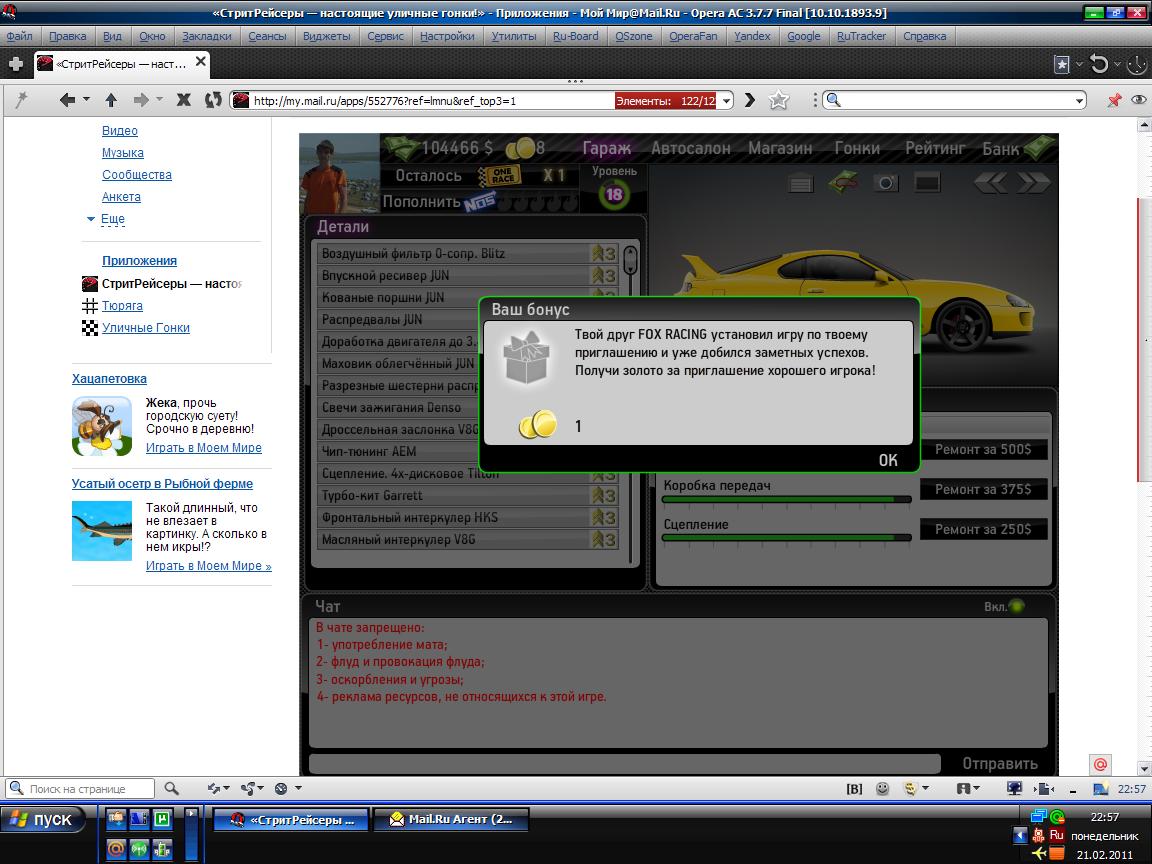Select the Турбо-кит Garrett part row
Image resolution: width=1152 pixels, height=864 pixels.
click(x=467, y=496)
